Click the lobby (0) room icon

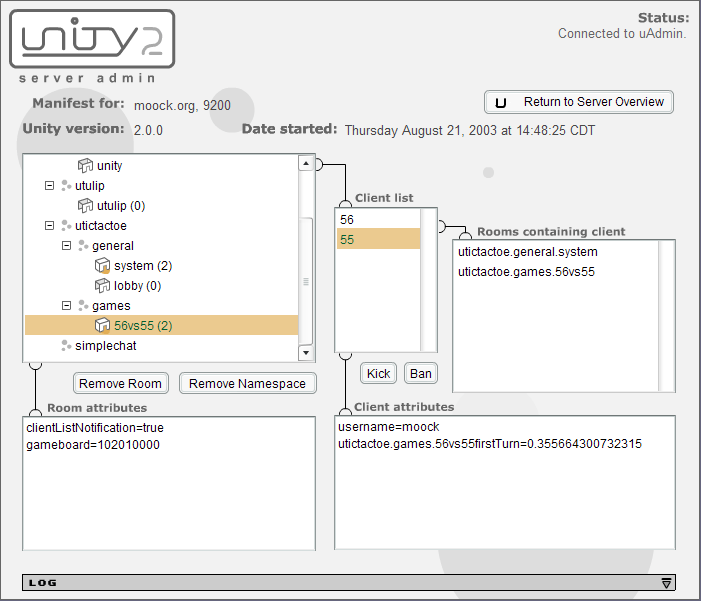tap(102, 285)
